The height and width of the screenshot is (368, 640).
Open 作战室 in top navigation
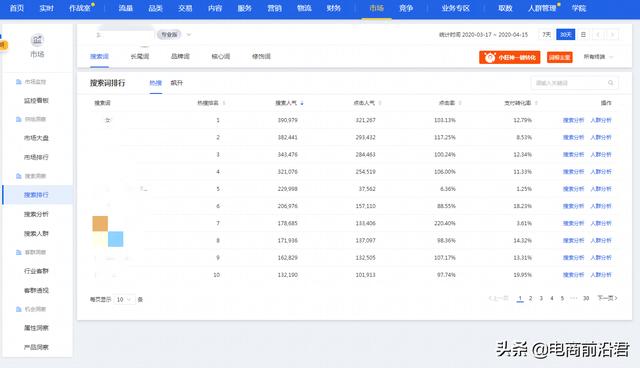tap(80, 8)
